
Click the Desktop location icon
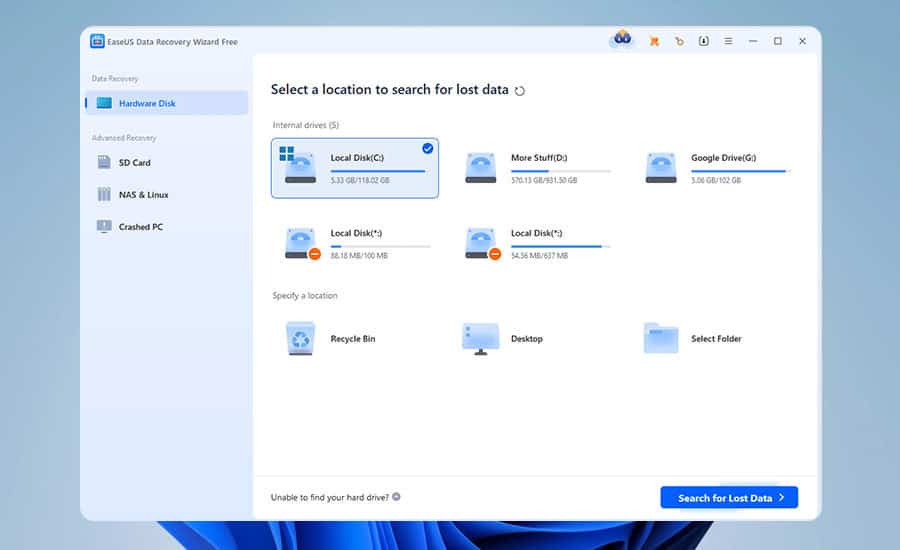480,339
